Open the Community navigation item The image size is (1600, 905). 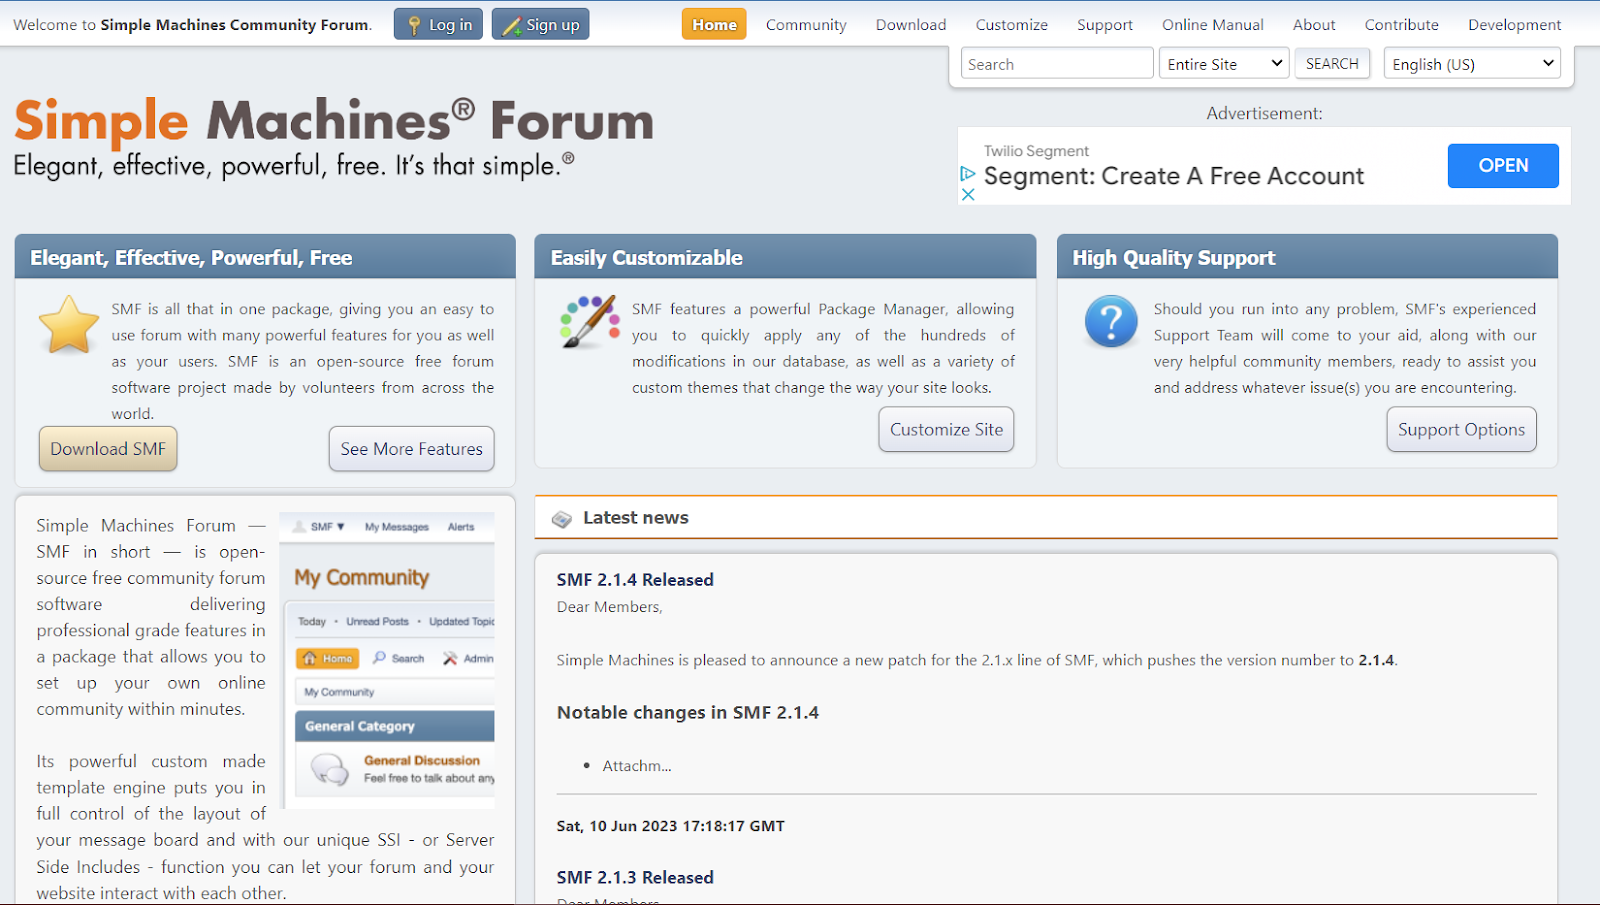[x=805, y=24]
